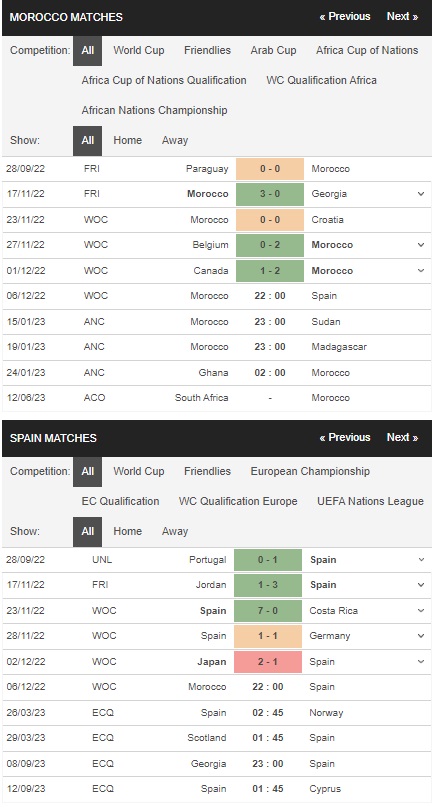435x808 pixels.
Task: Open the 7 - 0 Spain score
Action: coord(268,611)
